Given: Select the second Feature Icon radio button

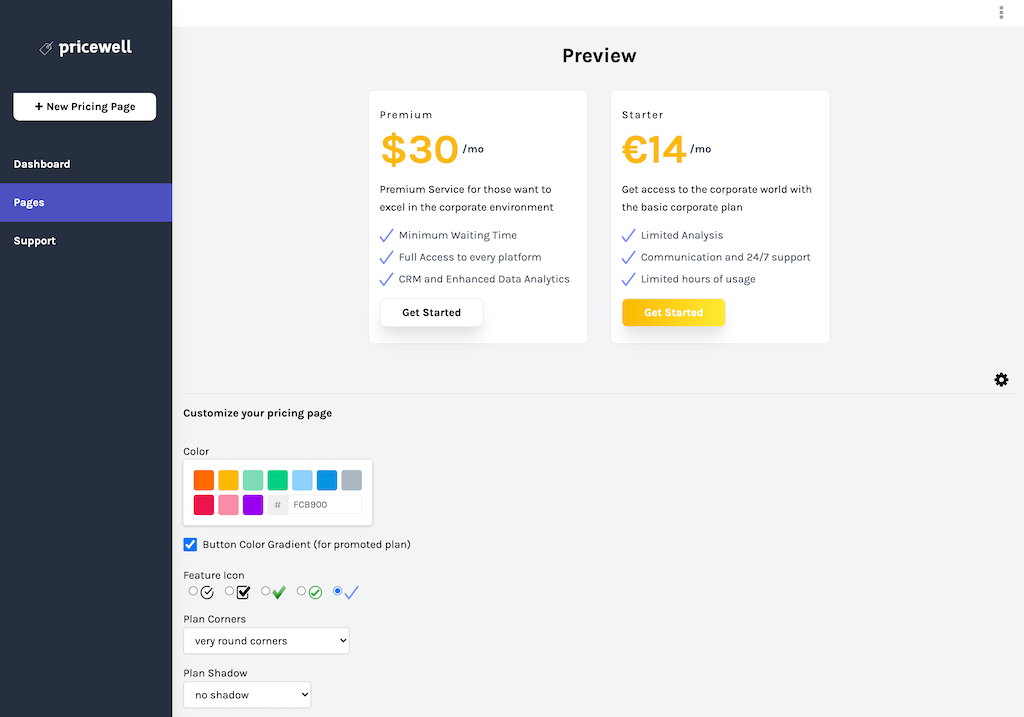Looking at the screenshot, I should click(229, 591).
